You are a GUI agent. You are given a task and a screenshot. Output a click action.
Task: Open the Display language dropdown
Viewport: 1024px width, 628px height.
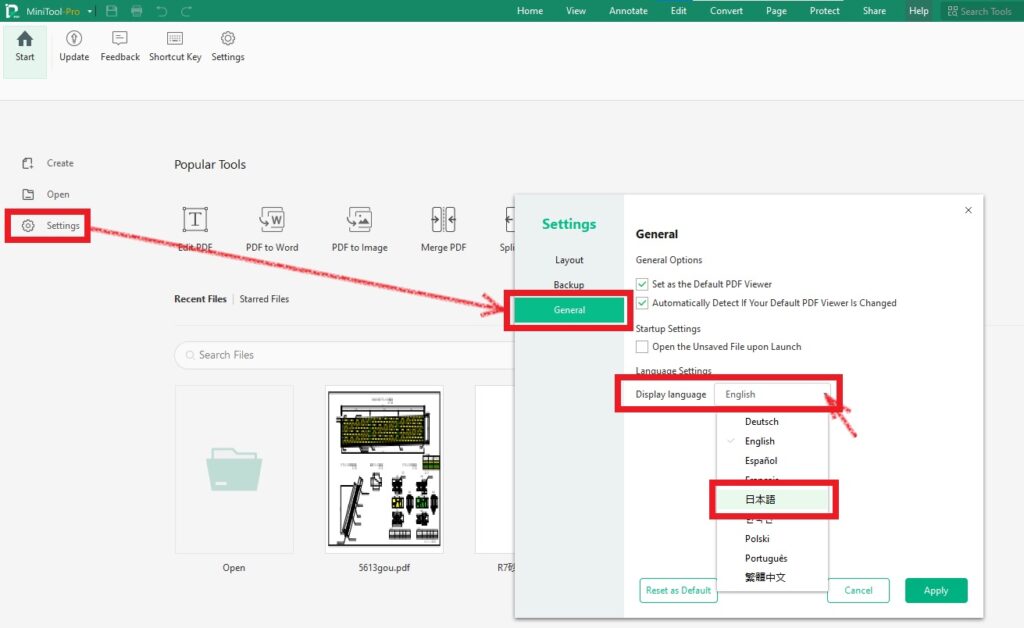coord(772,394)
